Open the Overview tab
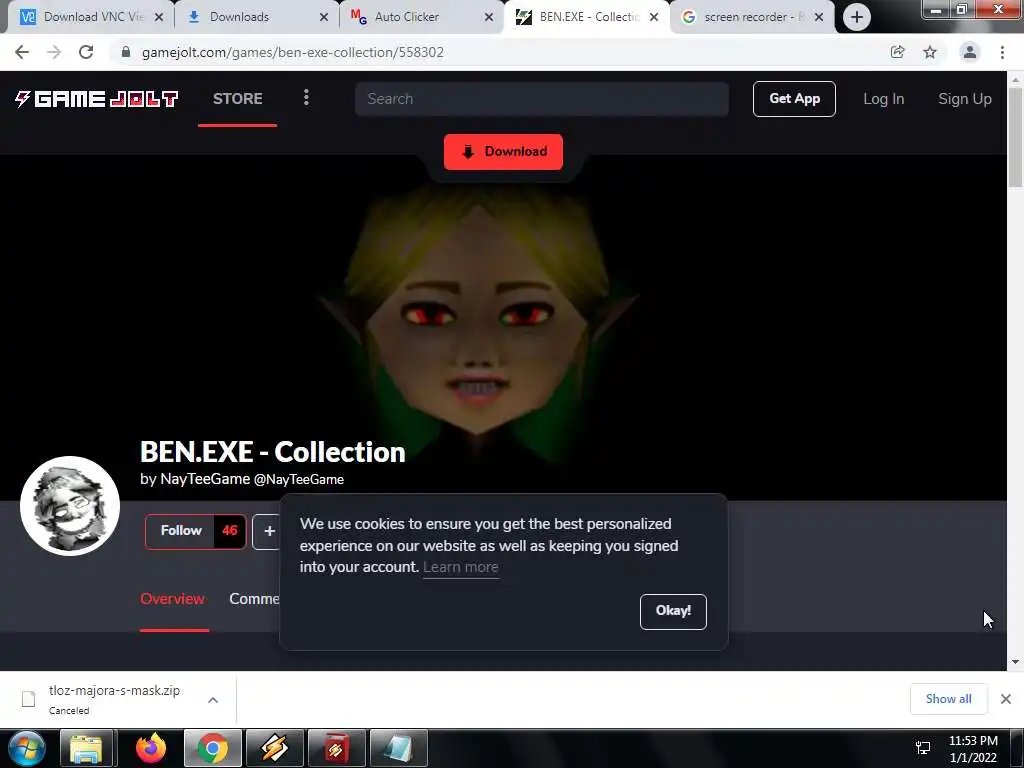Viewport: 1024px width, 768px height. (x=172, y=599)
